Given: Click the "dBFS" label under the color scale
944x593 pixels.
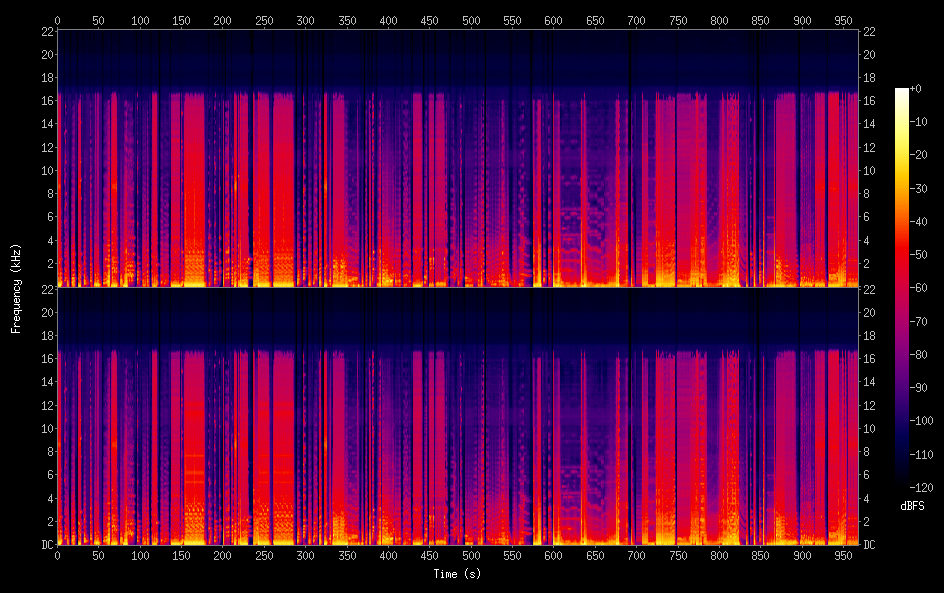Looking at the screenshot, I should click(912, 507).
